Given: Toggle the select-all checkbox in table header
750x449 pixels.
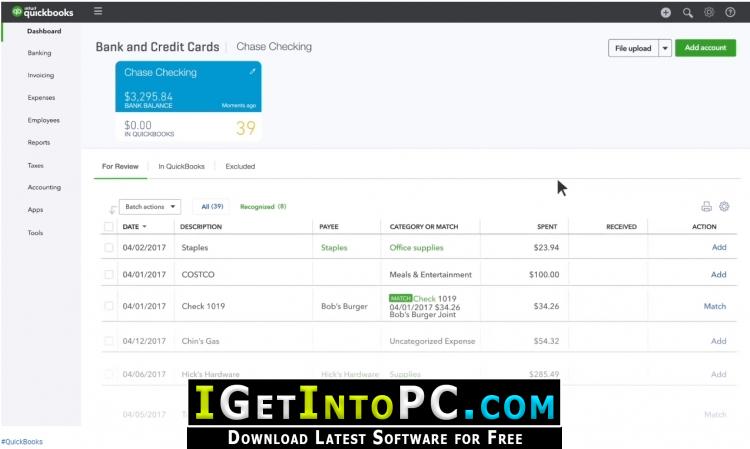Looking at the screenshot, I should [109, 227].
